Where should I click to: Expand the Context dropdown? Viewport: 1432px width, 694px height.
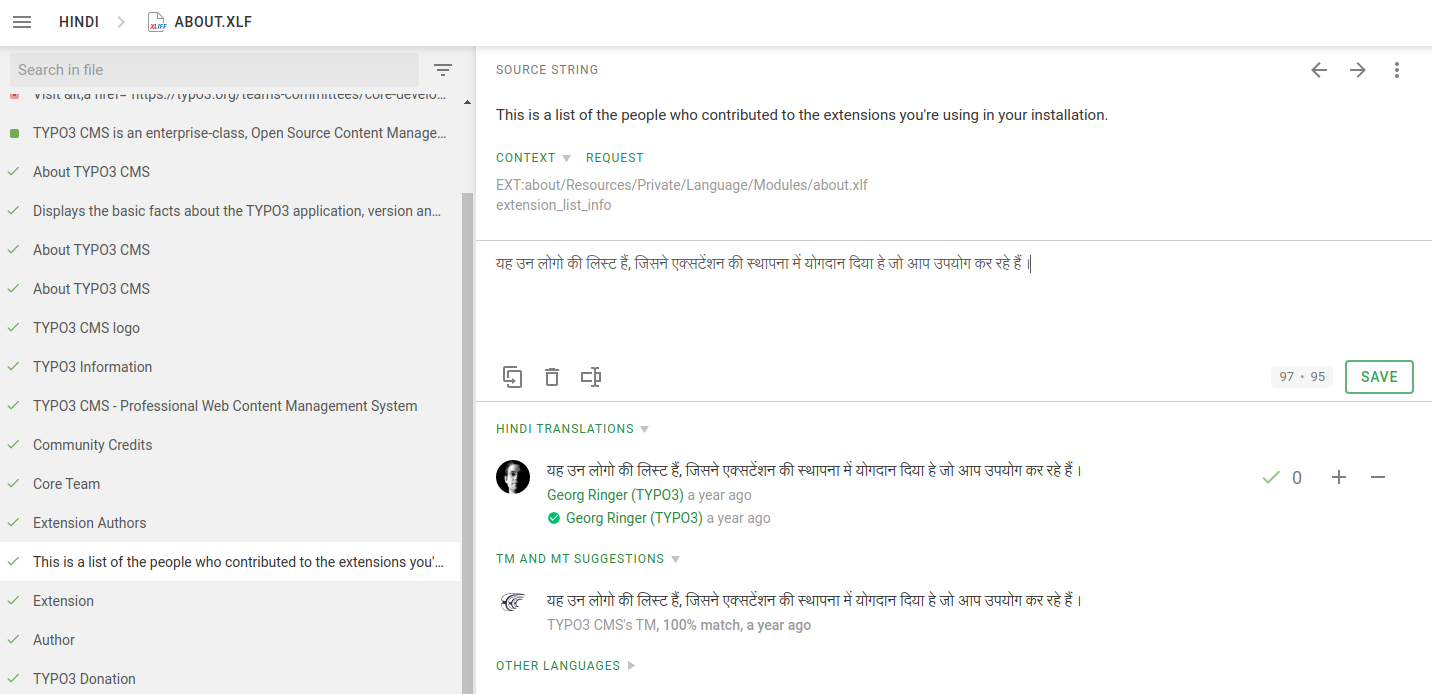tap(534, 158)
